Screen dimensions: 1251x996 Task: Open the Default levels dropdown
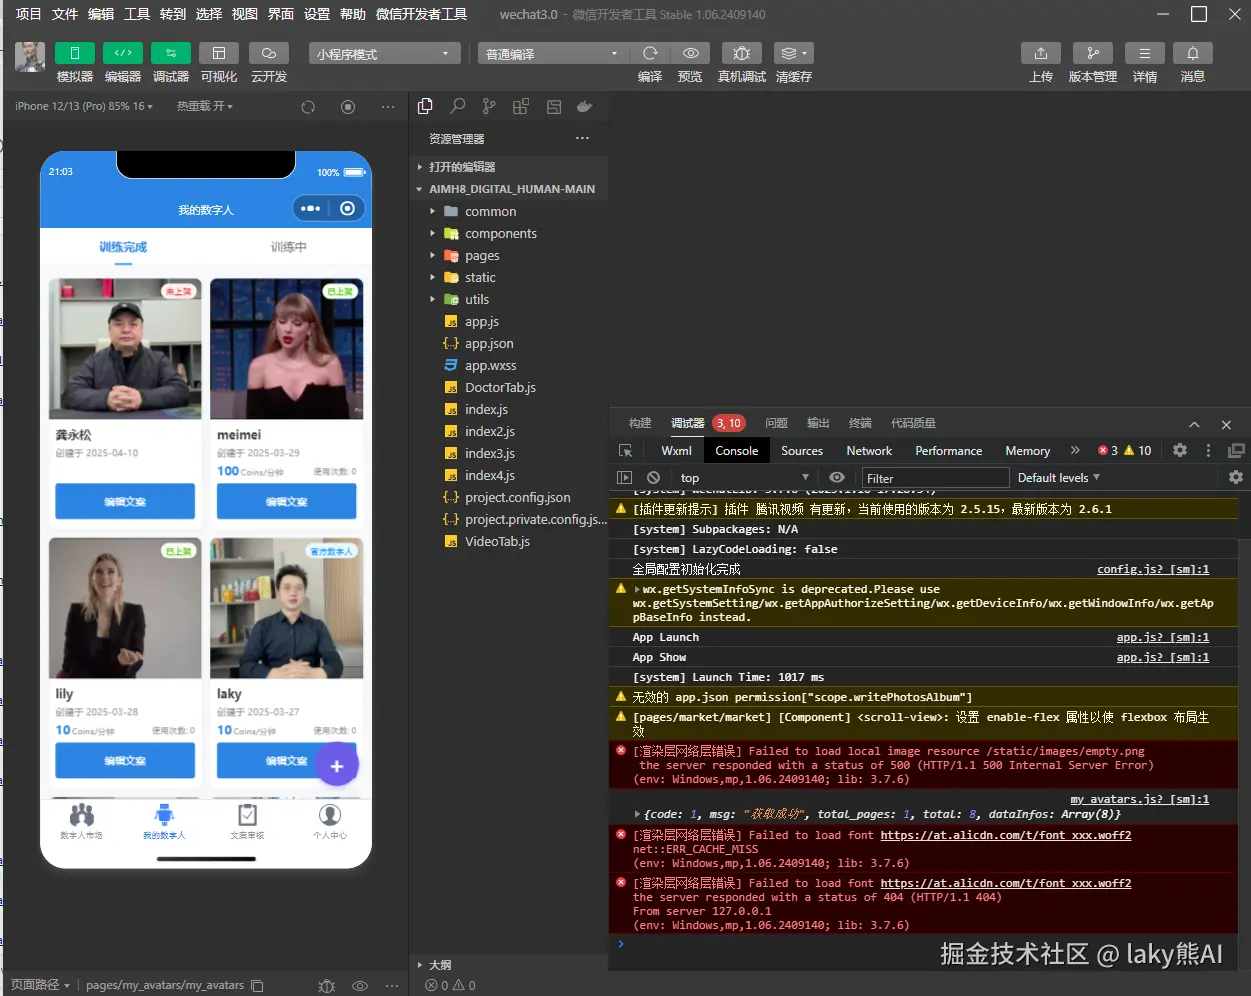(1058, 478)
